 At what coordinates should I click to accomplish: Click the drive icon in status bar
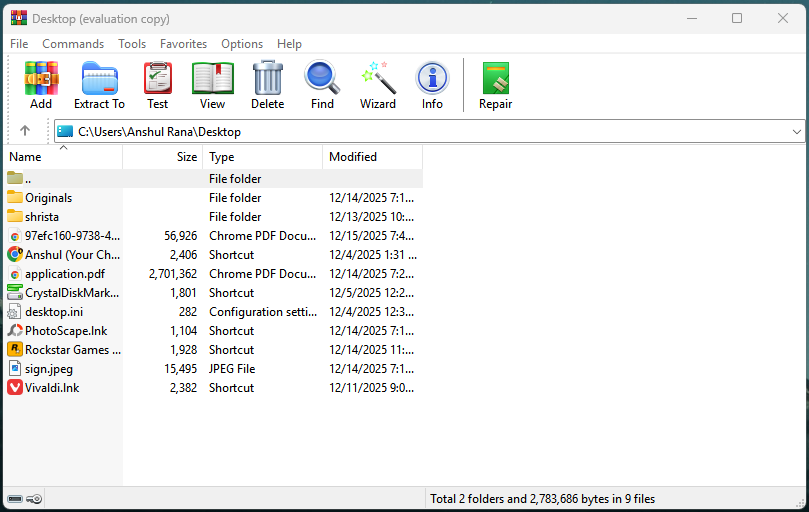[15, 499]
